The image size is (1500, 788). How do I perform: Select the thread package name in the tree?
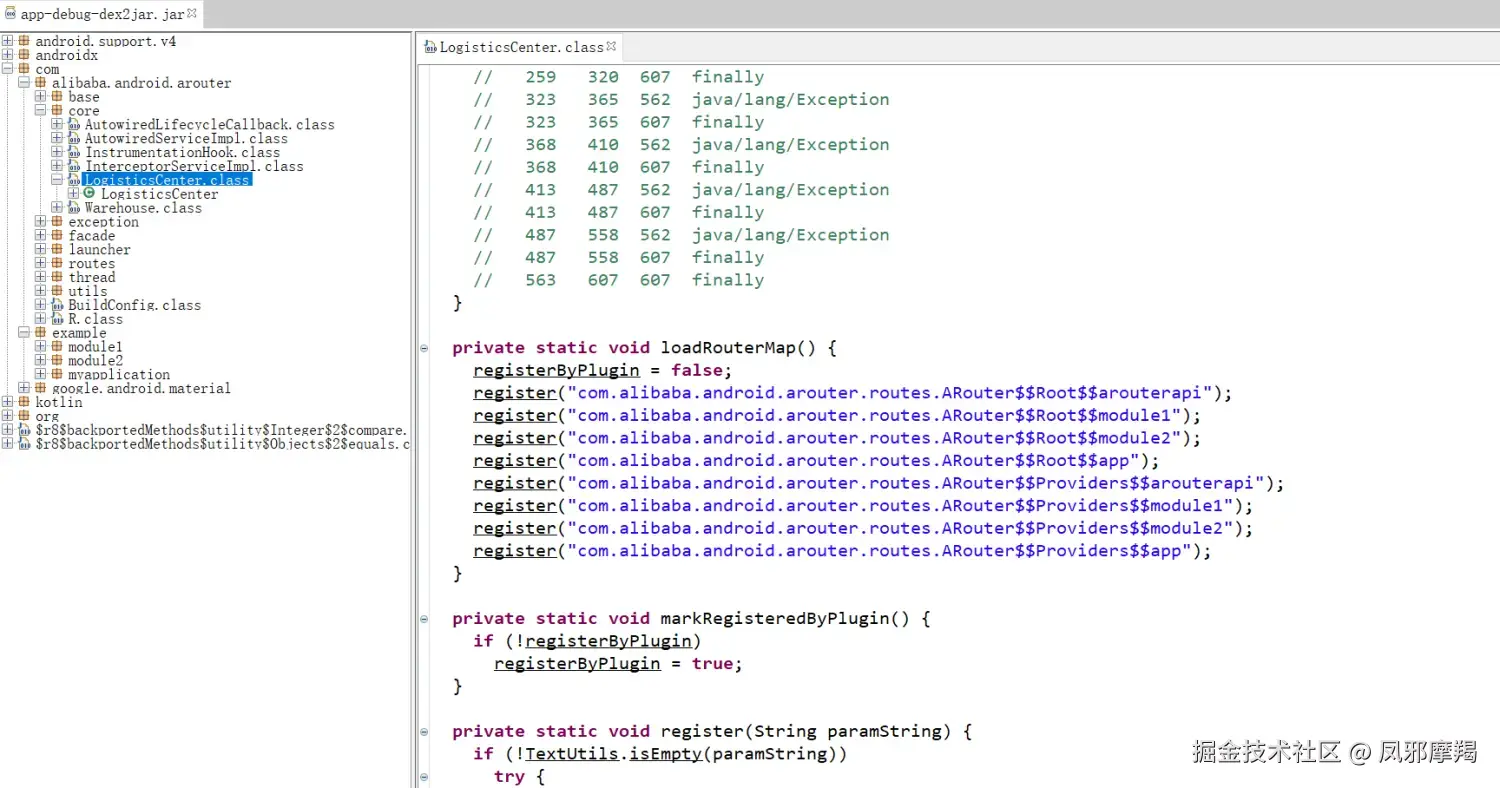pos(92,278)
